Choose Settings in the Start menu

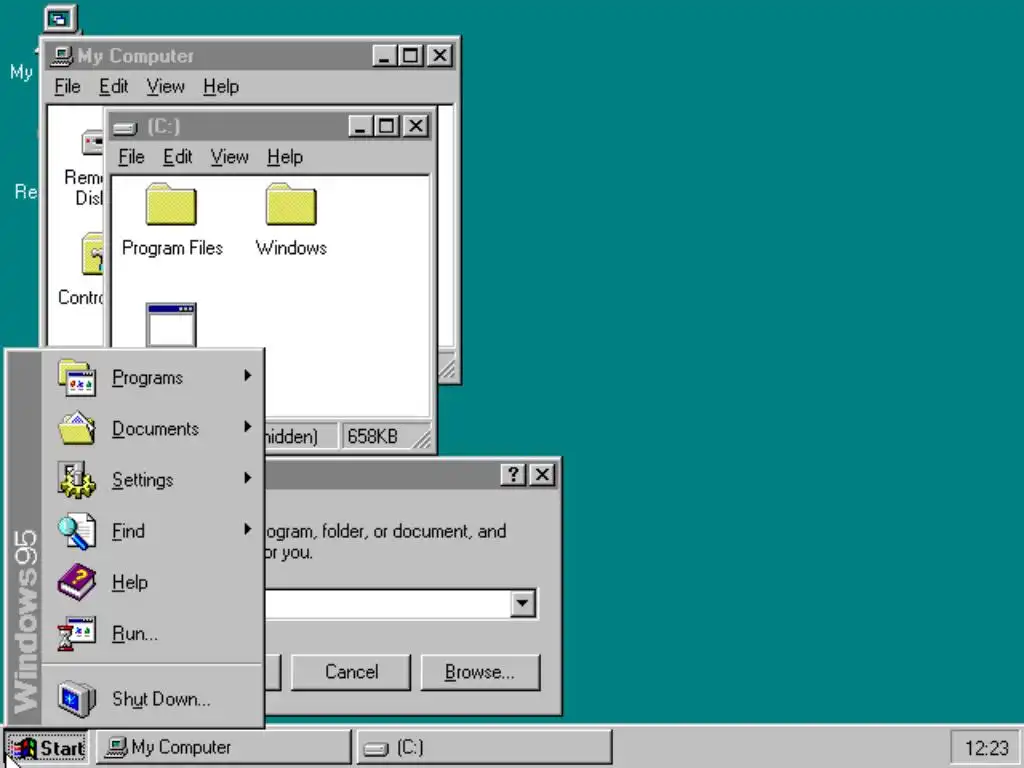[x=154, y=480]
